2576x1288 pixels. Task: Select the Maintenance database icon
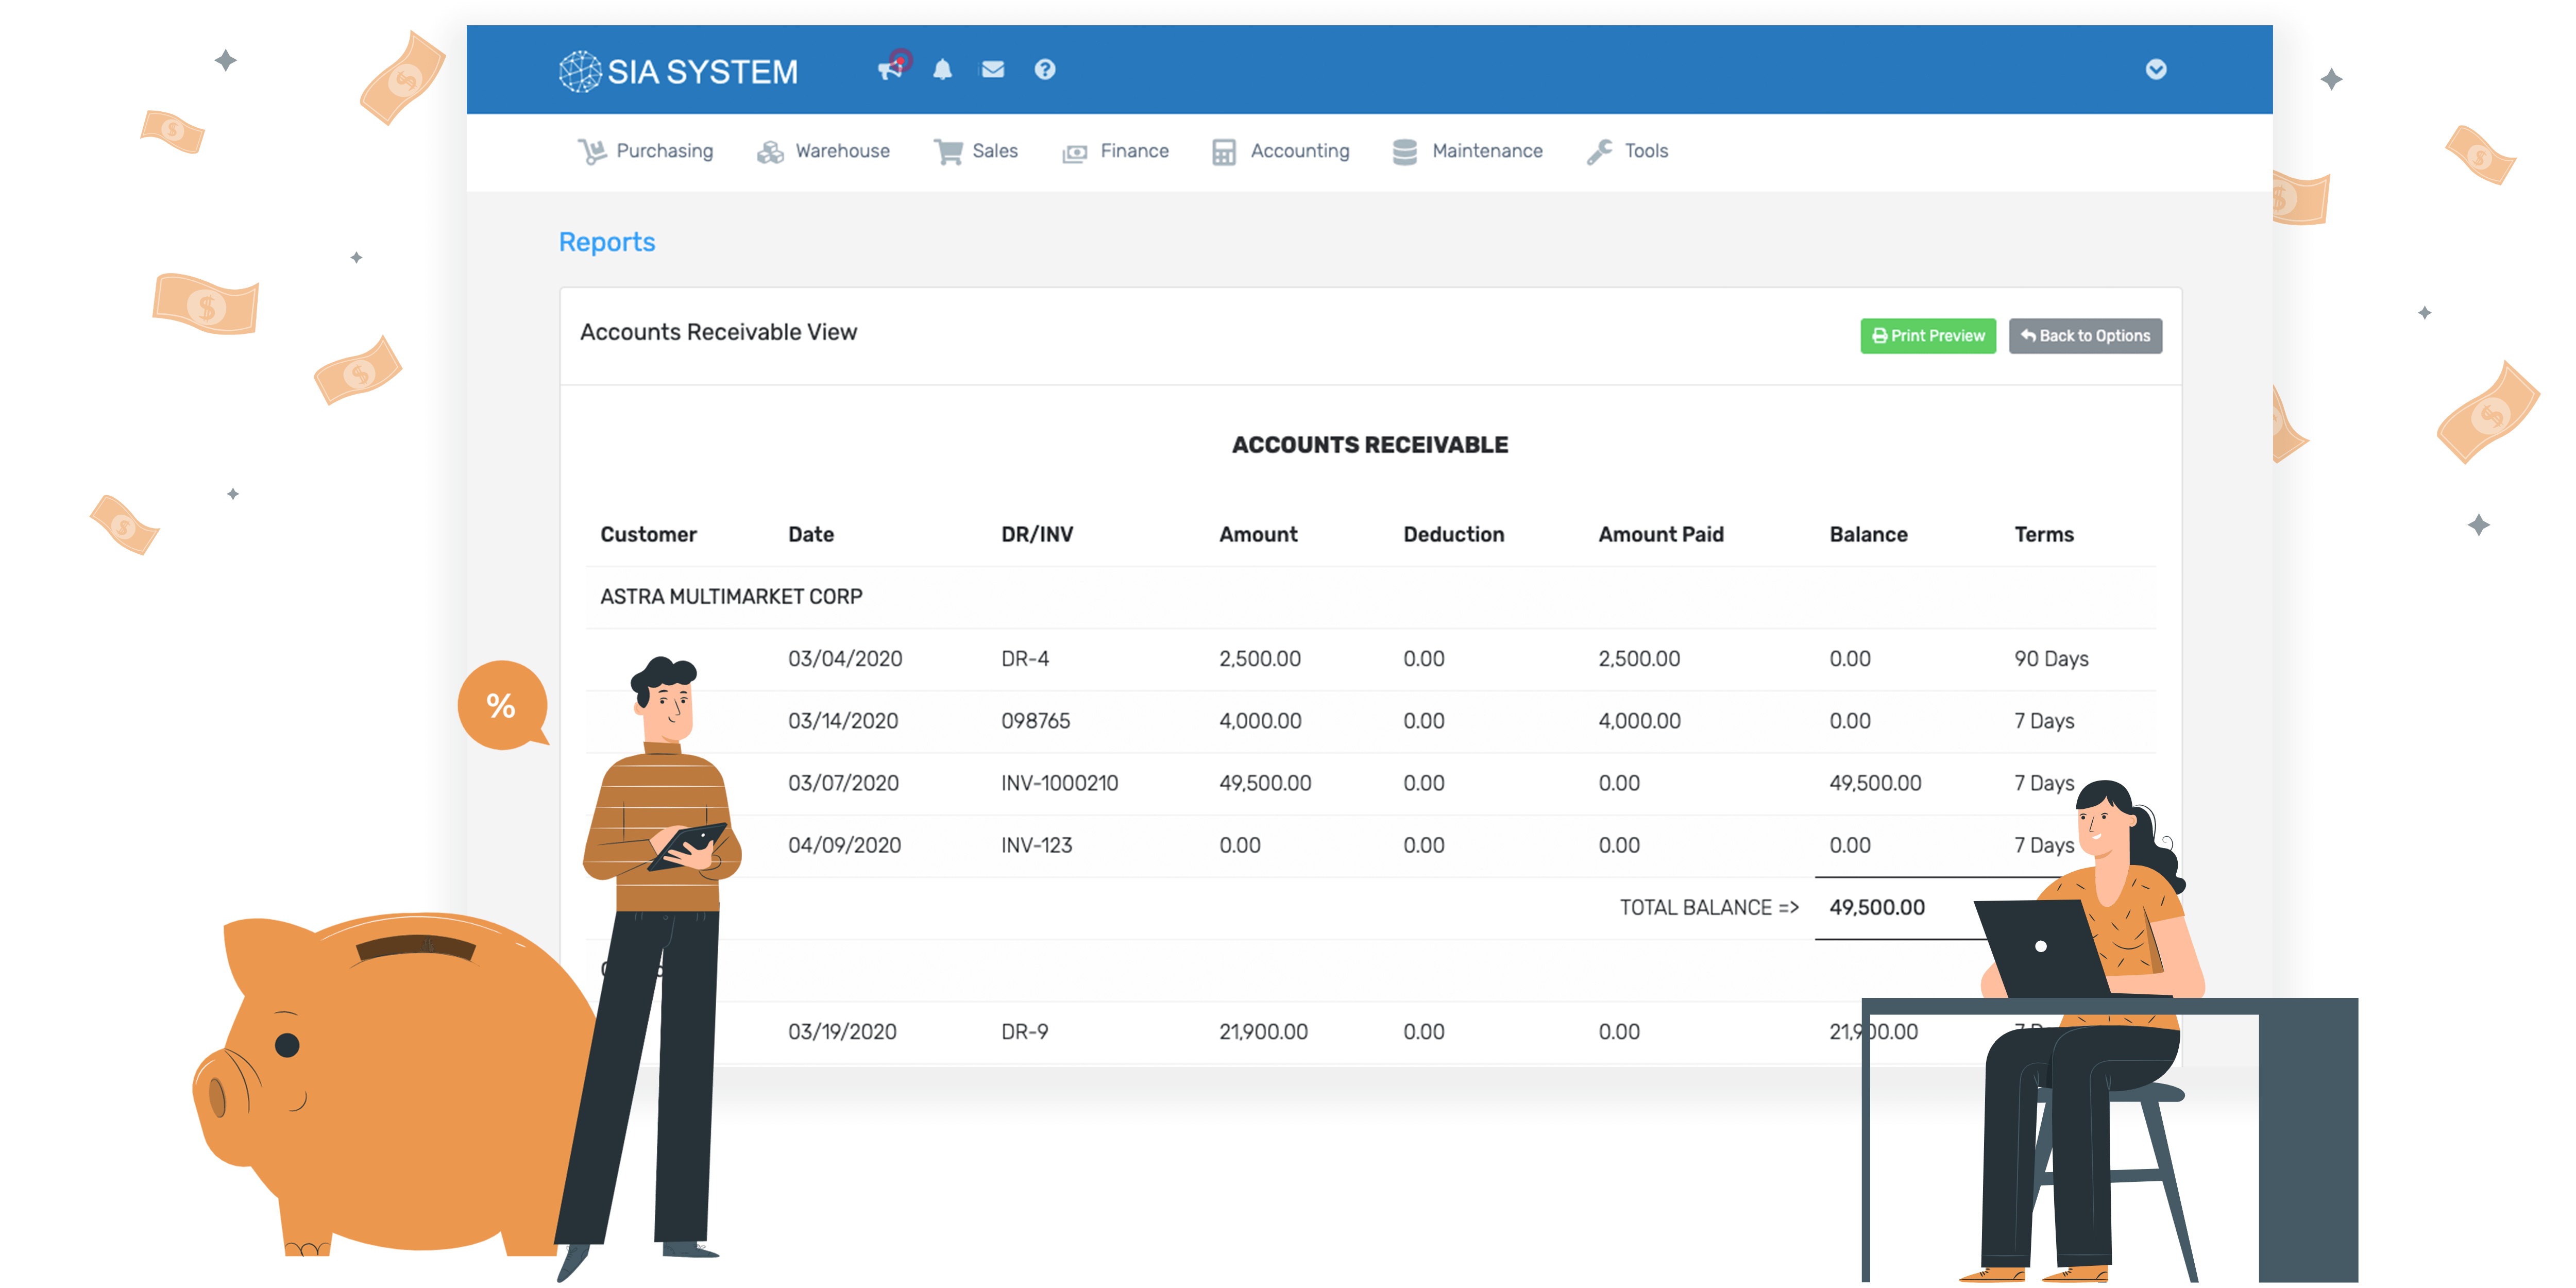[1404, 150]
